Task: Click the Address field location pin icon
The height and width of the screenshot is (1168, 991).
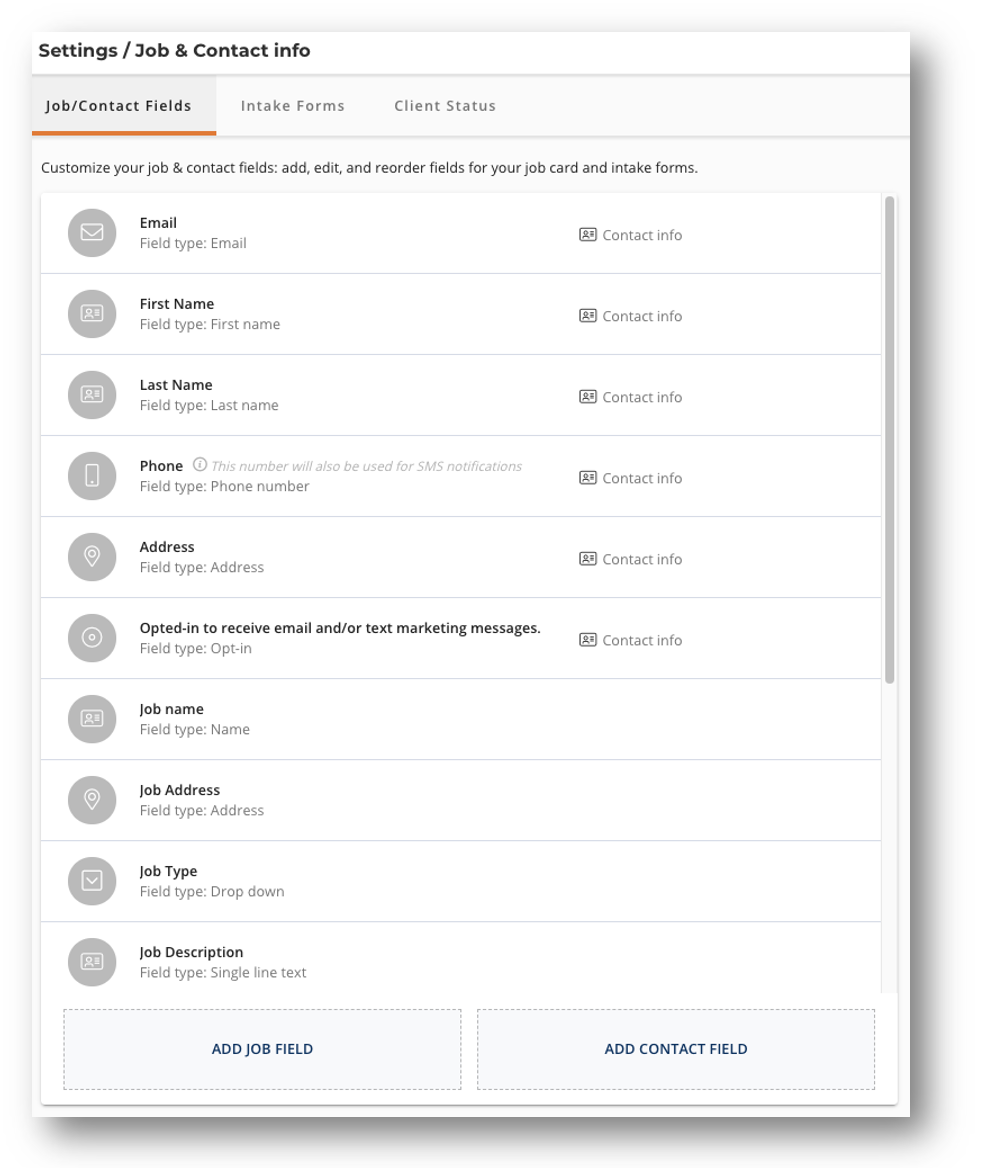Action: [91, 557]
